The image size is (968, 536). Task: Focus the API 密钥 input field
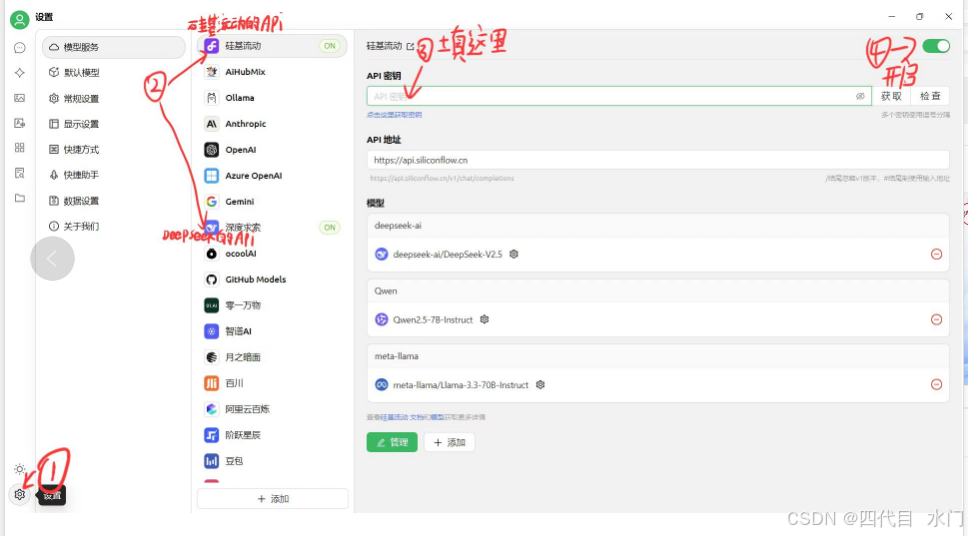pos(619,96)
